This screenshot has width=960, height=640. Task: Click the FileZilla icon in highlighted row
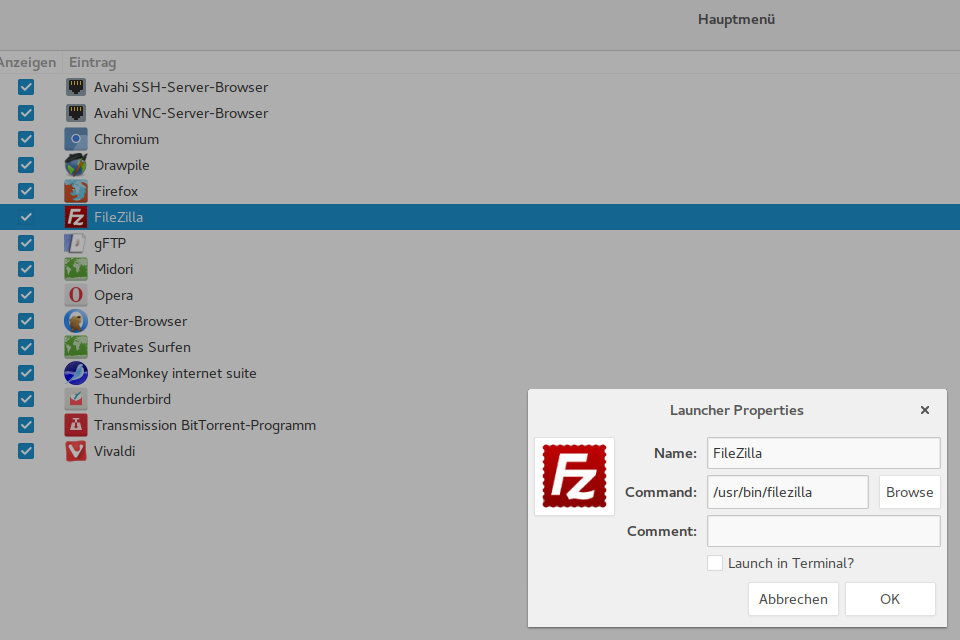coord(76,217)
